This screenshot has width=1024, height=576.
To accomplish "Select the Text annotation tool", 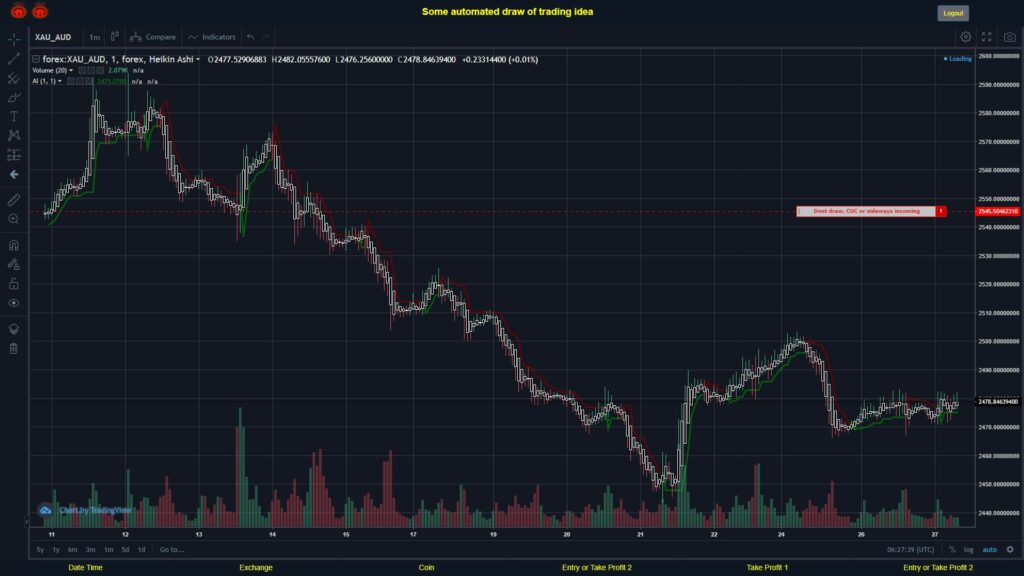I will point(14,116).
